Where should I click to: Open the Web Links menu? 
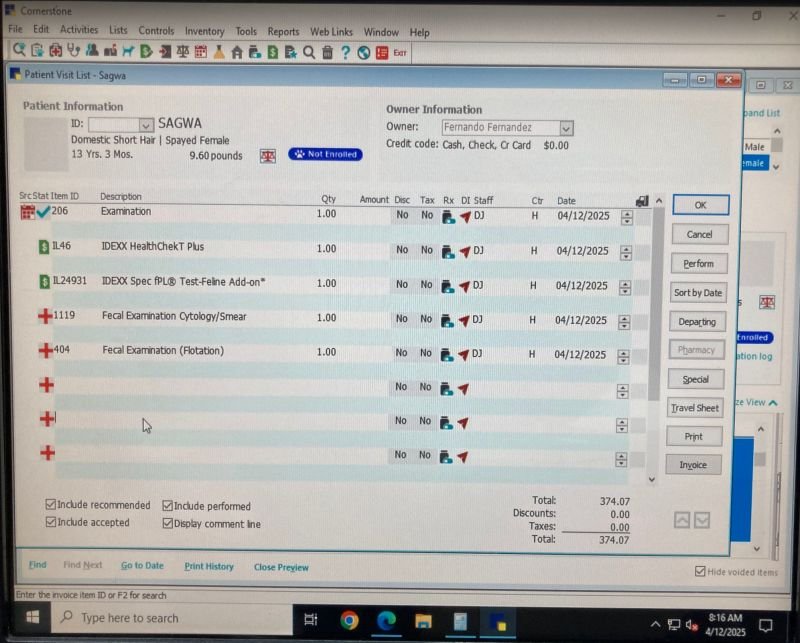(x=332, y=32)
